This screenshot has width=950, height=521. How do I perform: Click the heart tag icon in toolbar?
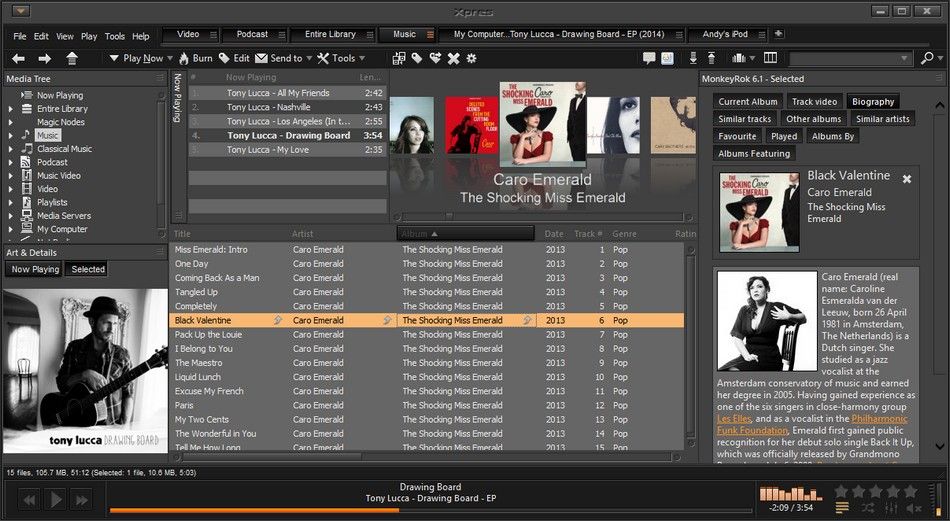coord(435,58)
